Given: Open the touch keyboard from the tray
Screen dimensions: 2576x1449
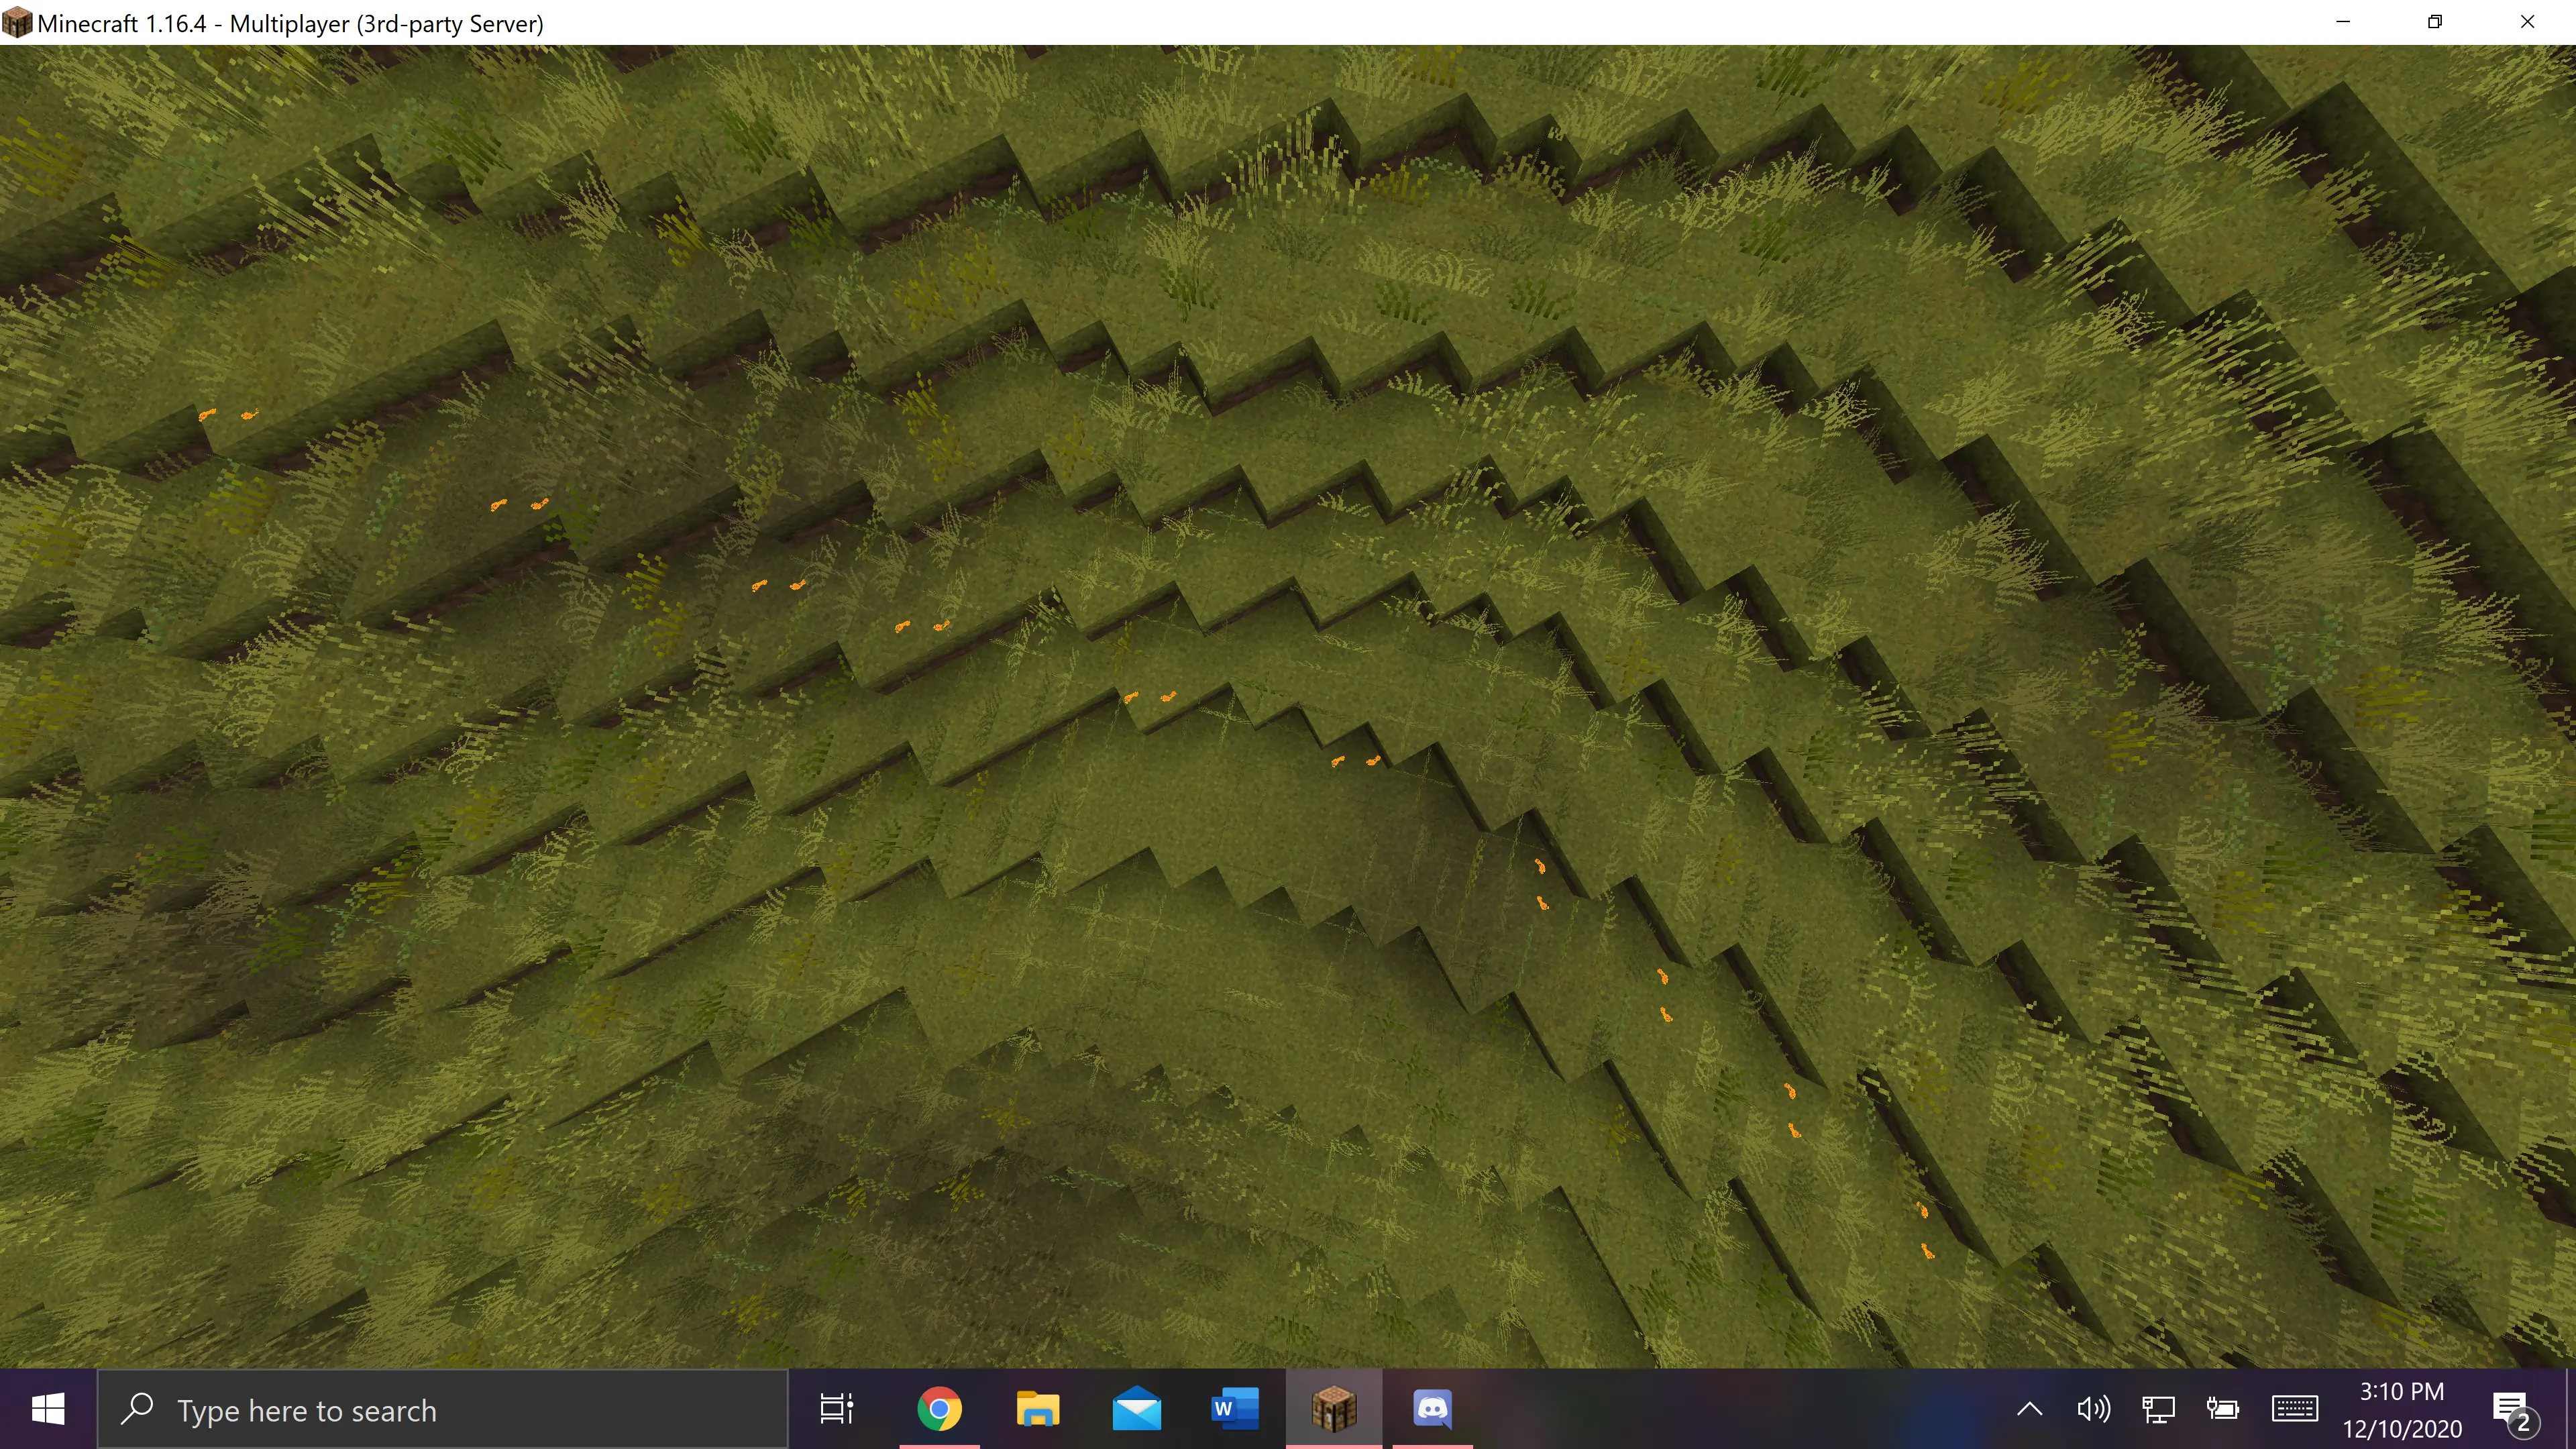Looking at the screenshot, I should 2295,1409.
